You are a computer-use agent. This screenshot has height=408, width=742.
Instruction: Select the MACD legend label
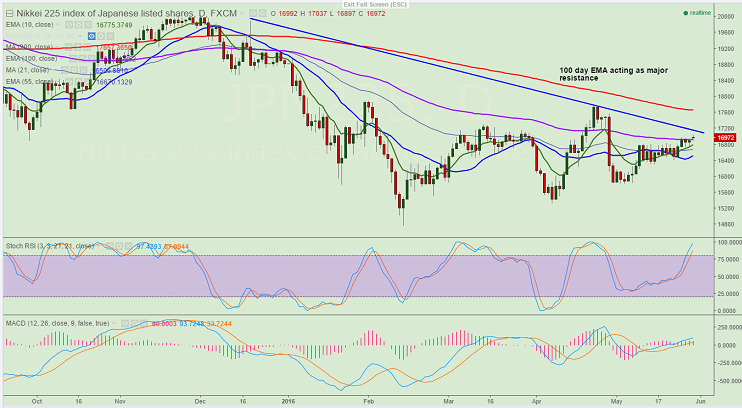click(x=58, y=324)
